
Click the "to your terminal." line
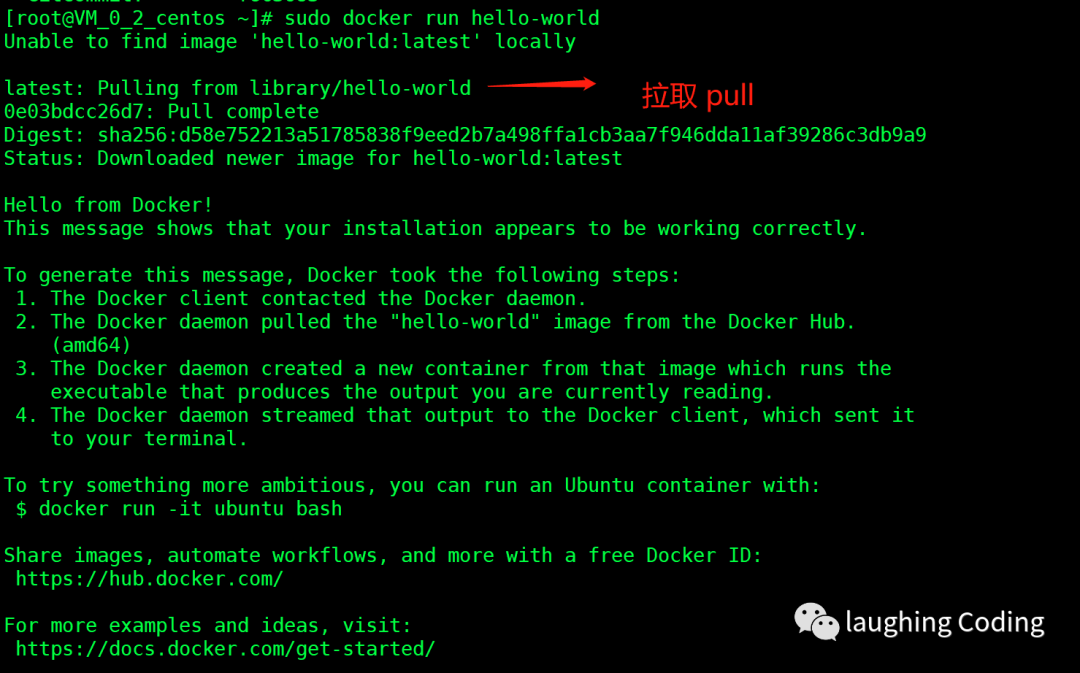(149, 439)
